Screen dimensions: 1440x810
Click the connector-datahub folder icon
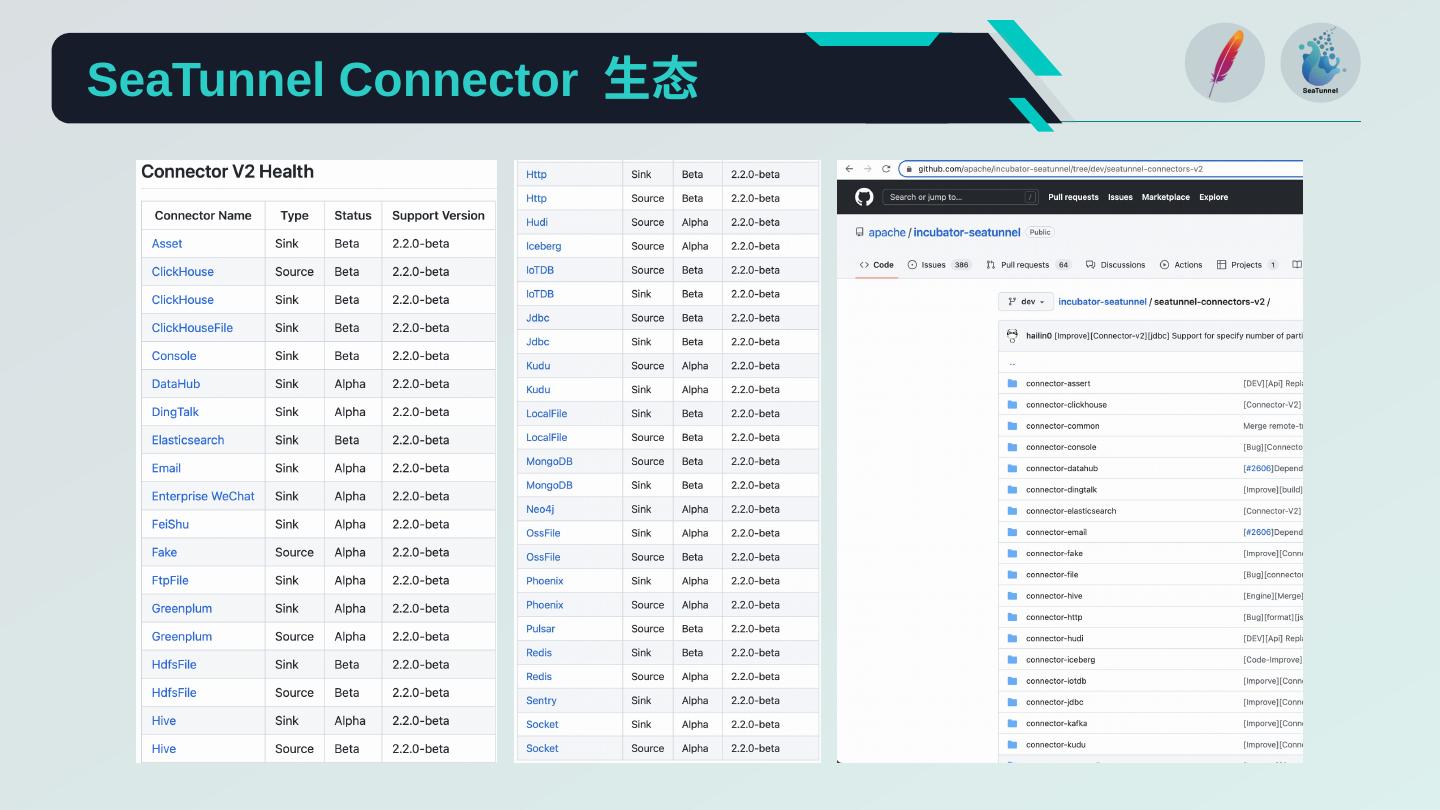click(x=1012, y=468)
